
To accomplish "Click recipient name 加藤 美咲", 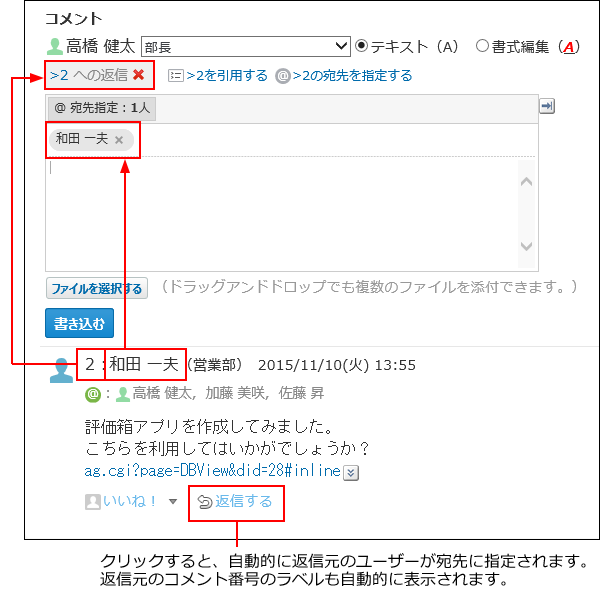I will [237, 393].
